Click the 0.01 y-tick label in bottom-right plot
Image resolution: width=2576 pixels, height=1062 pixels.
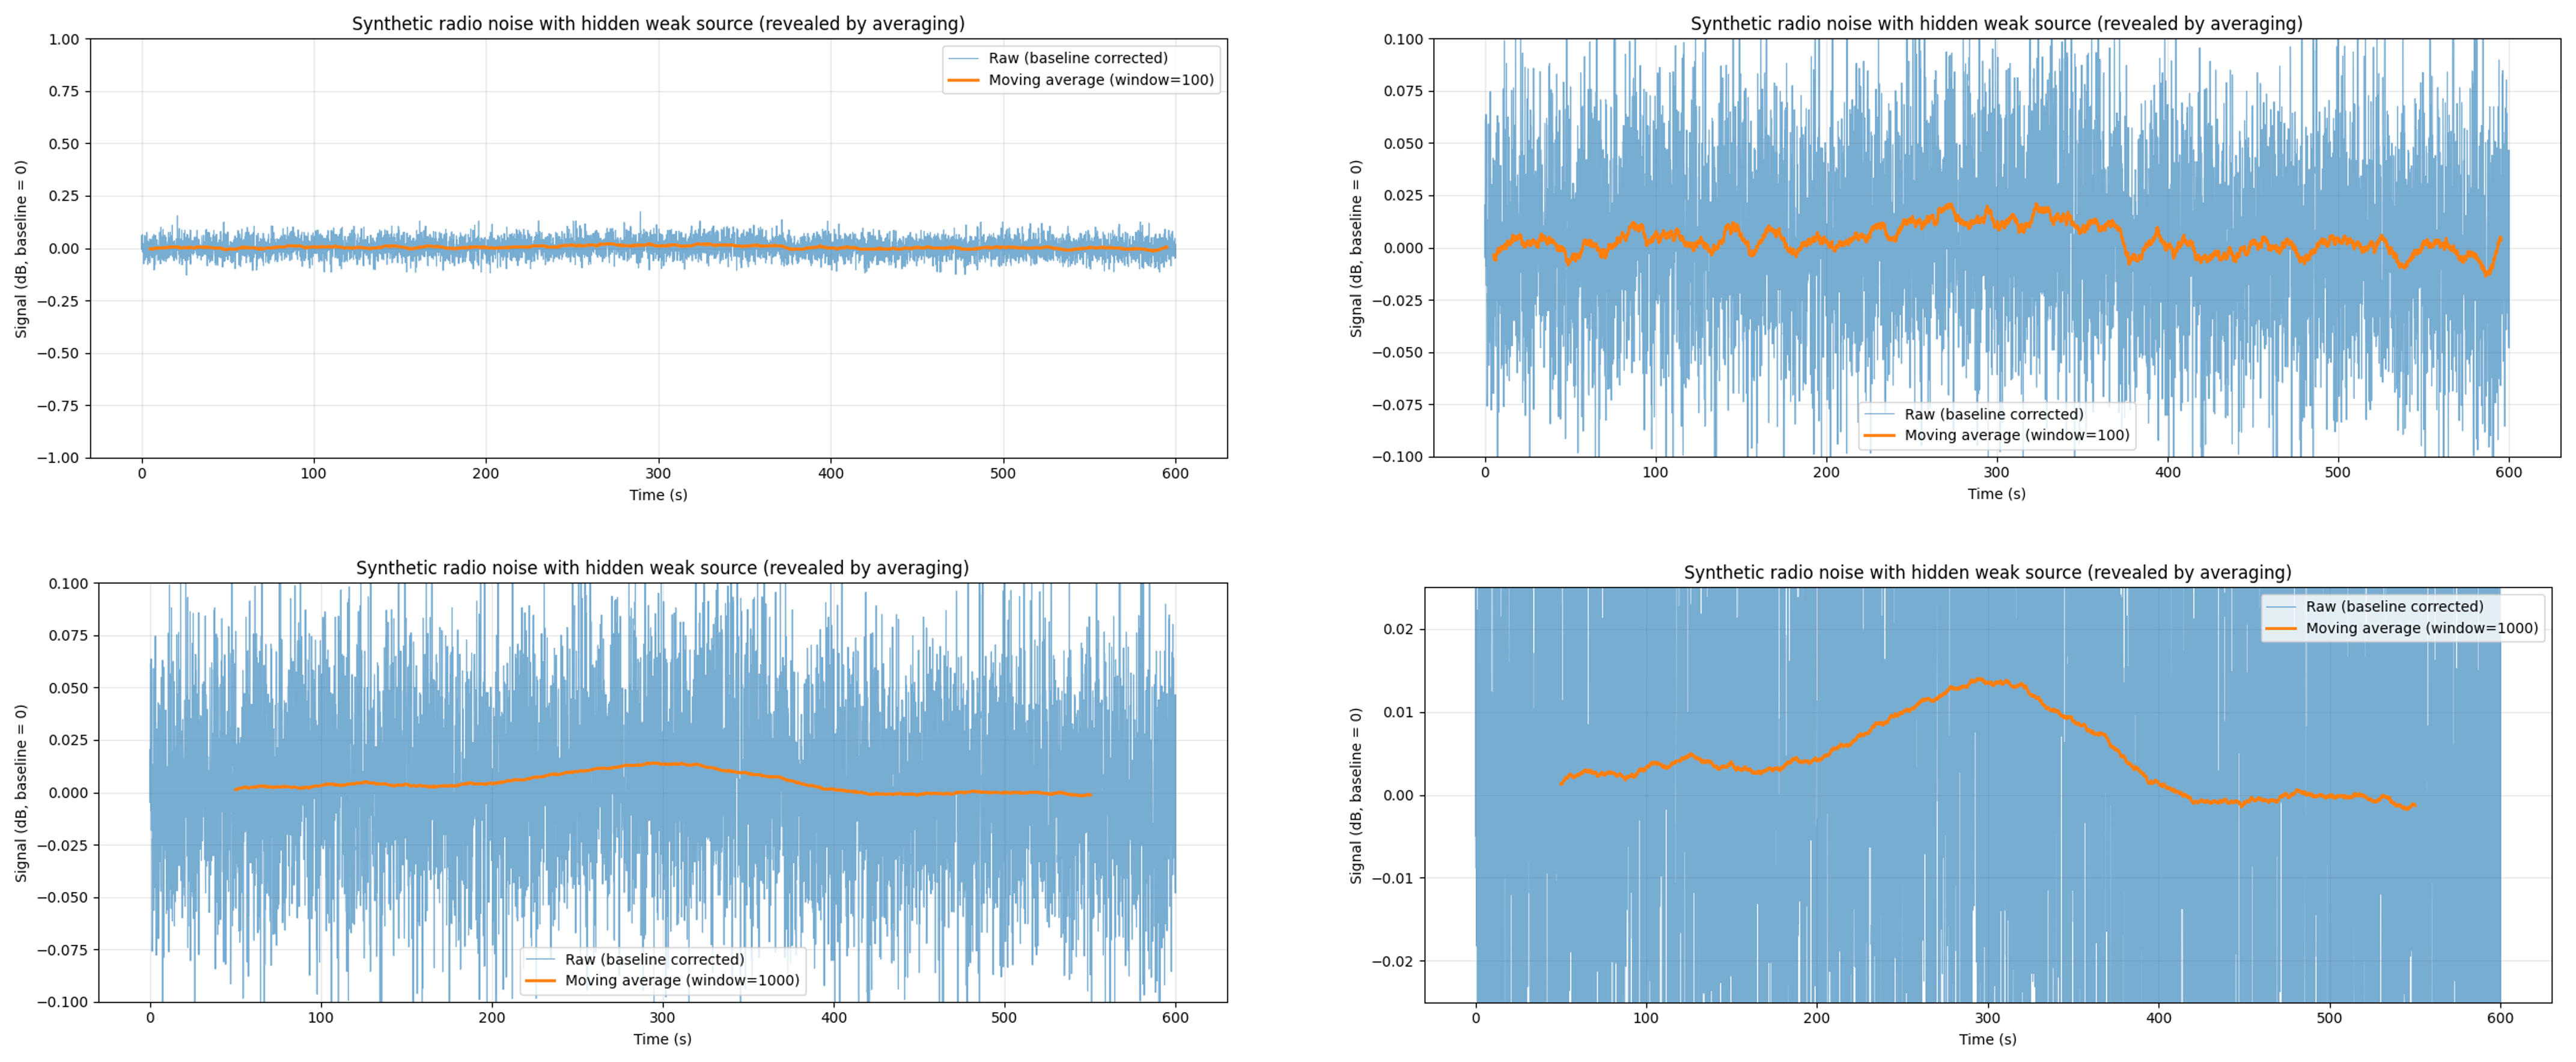[1398, 712]
